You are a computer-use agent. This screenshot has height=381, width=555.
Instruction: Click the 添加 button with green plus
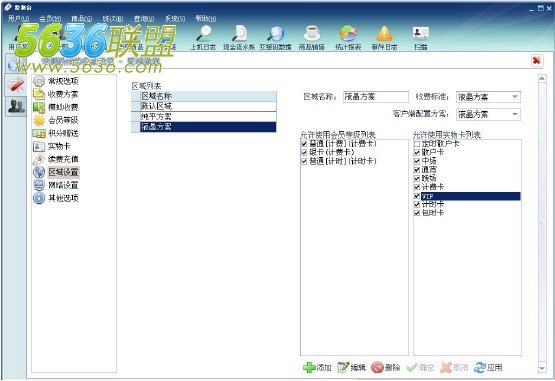(x=317, y=368)
